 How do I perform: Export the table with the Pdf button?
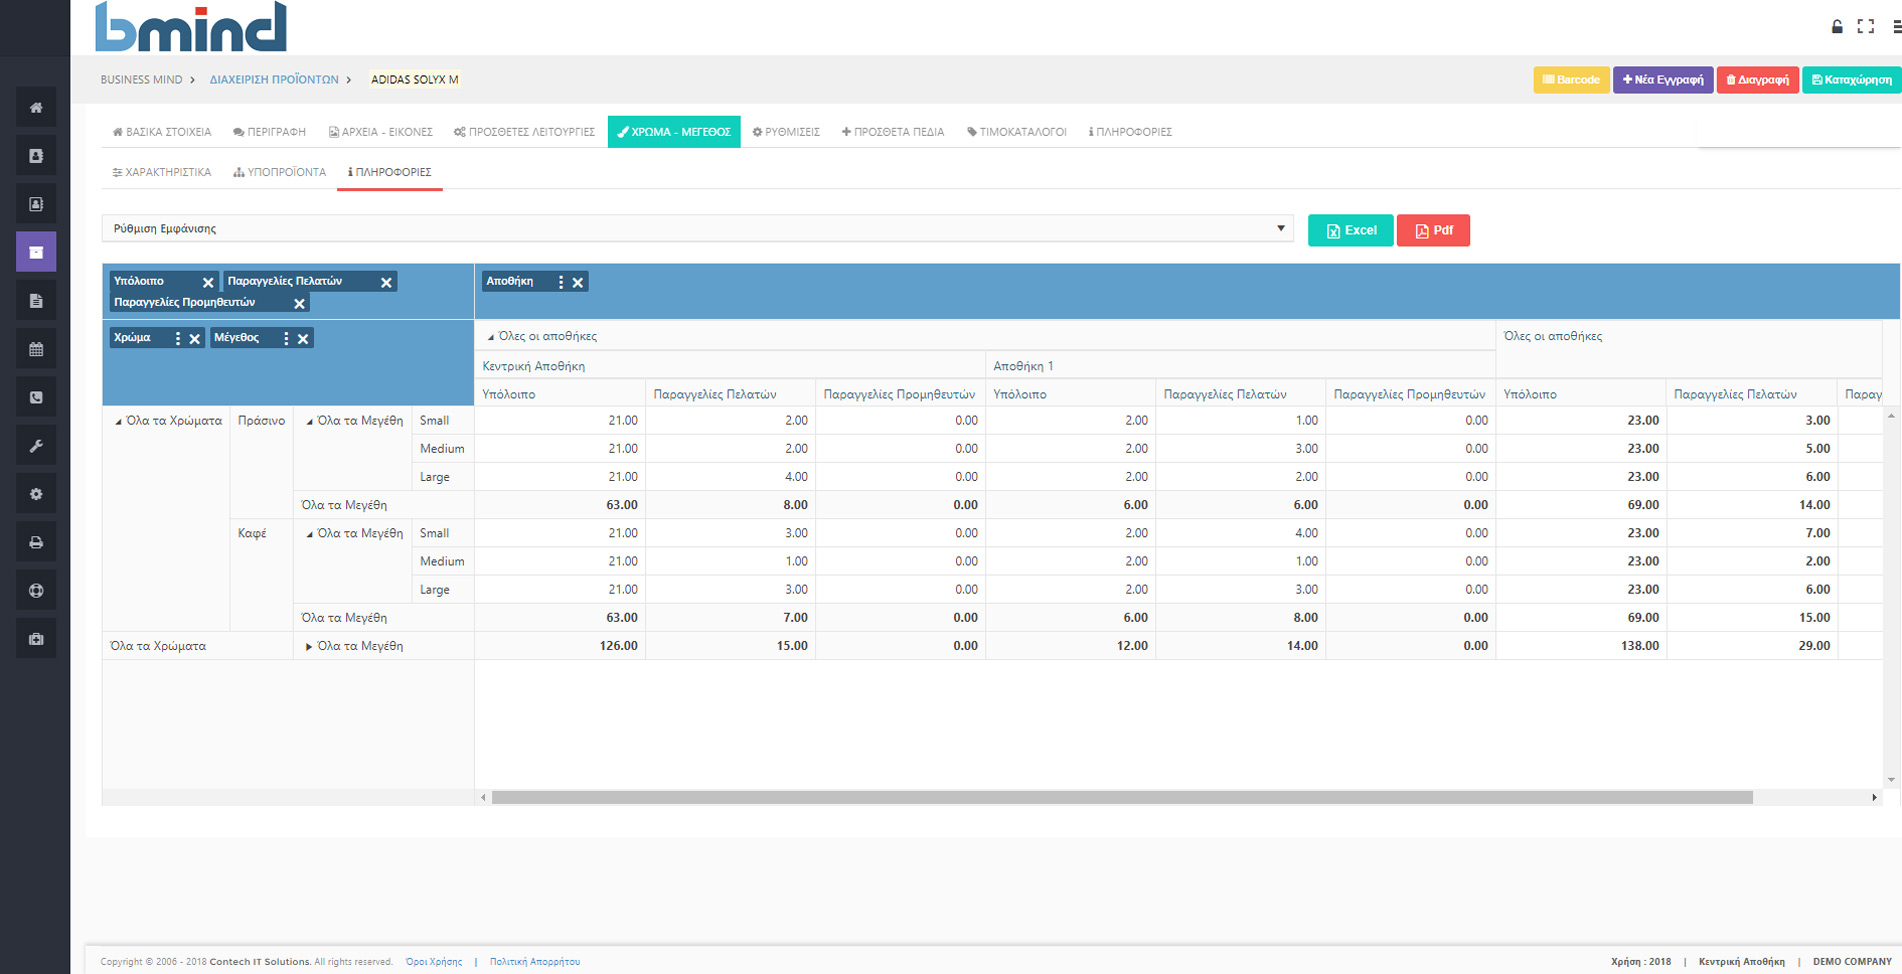[x=1433, y=230]
